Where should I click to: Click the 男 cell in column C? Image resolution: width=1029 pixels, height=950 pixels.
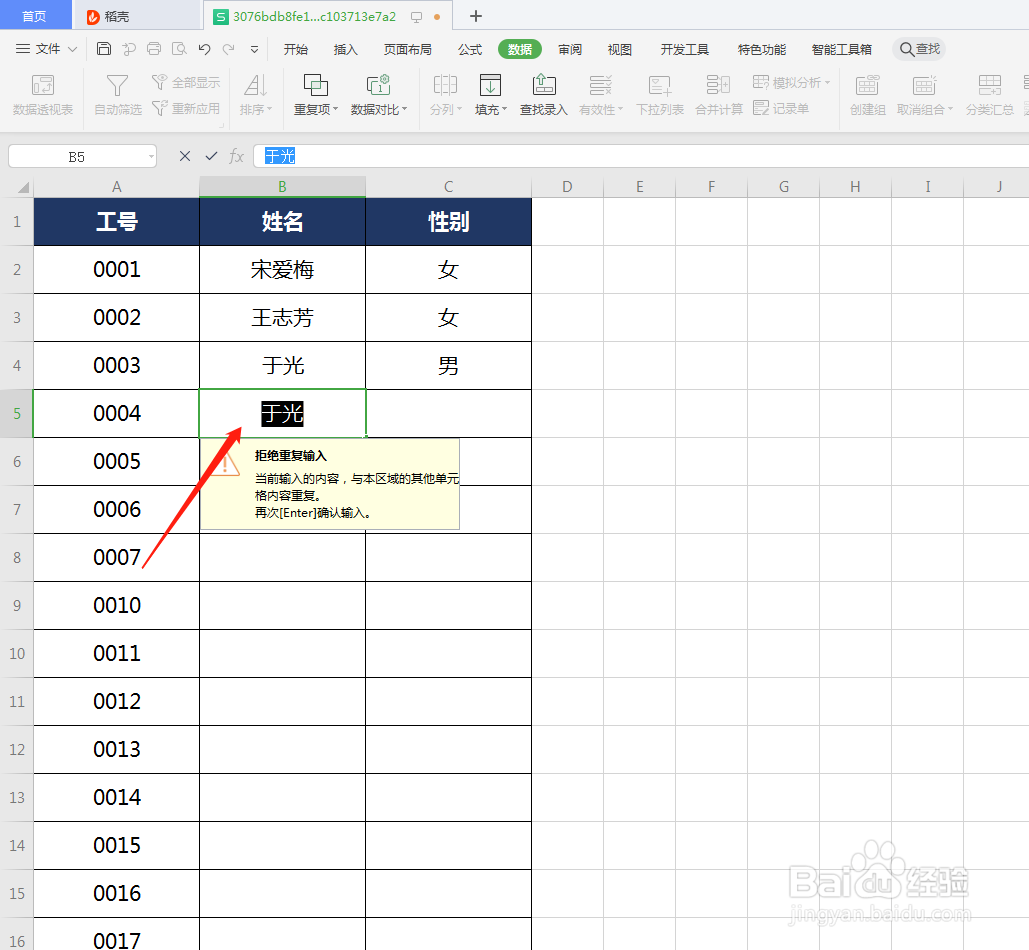(x=448, y=365)
